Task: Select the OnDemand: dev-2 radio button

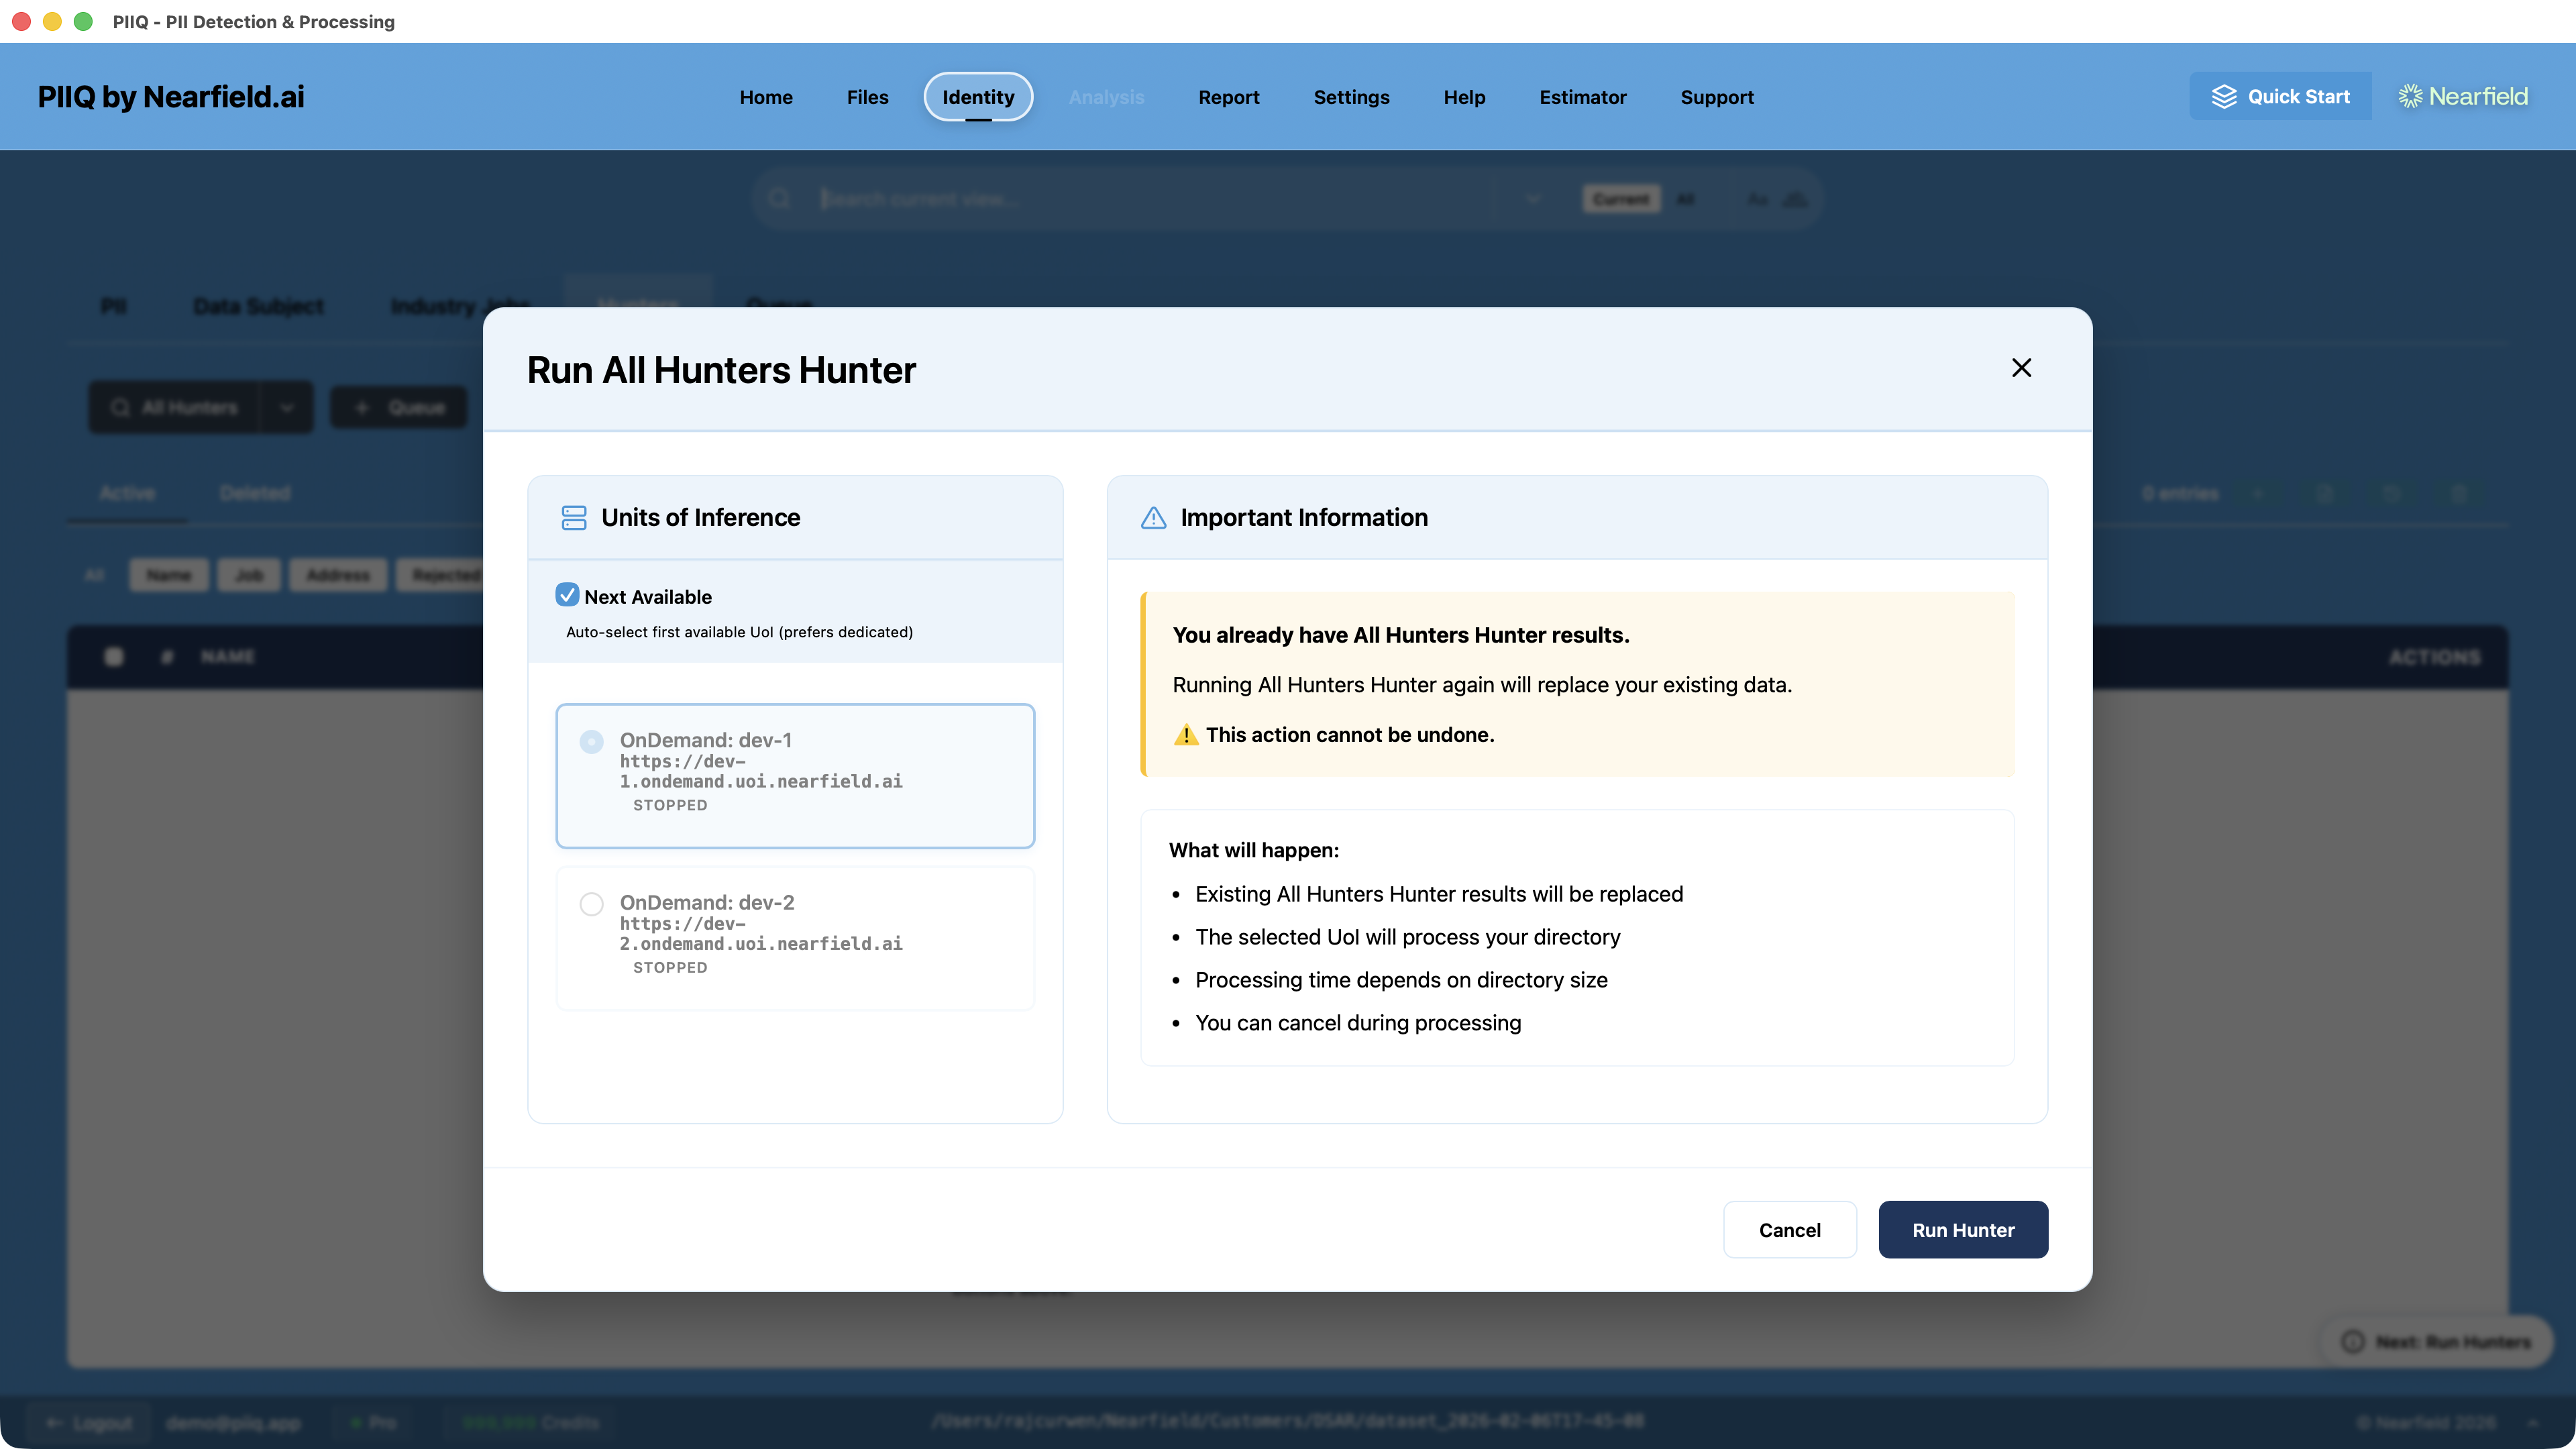Action: pos(591,903)
